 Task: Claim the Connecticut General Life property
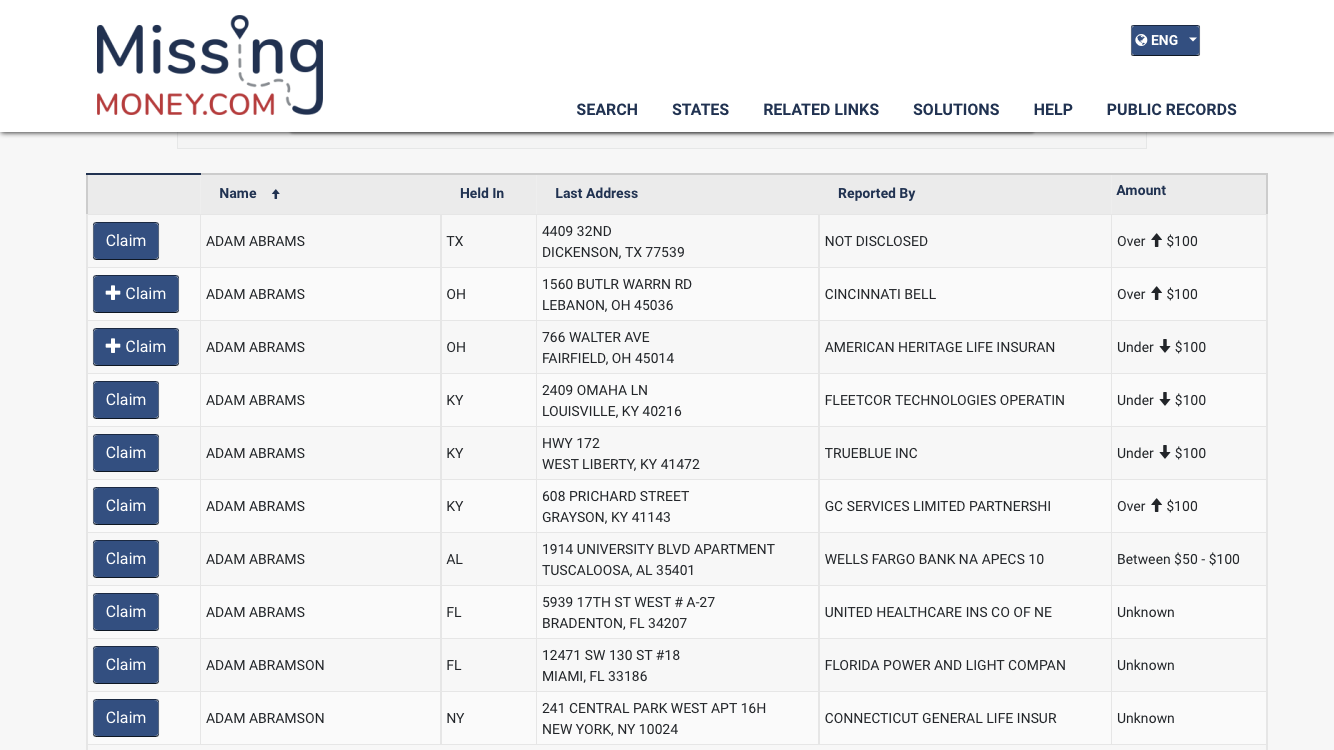pos(126,718)
